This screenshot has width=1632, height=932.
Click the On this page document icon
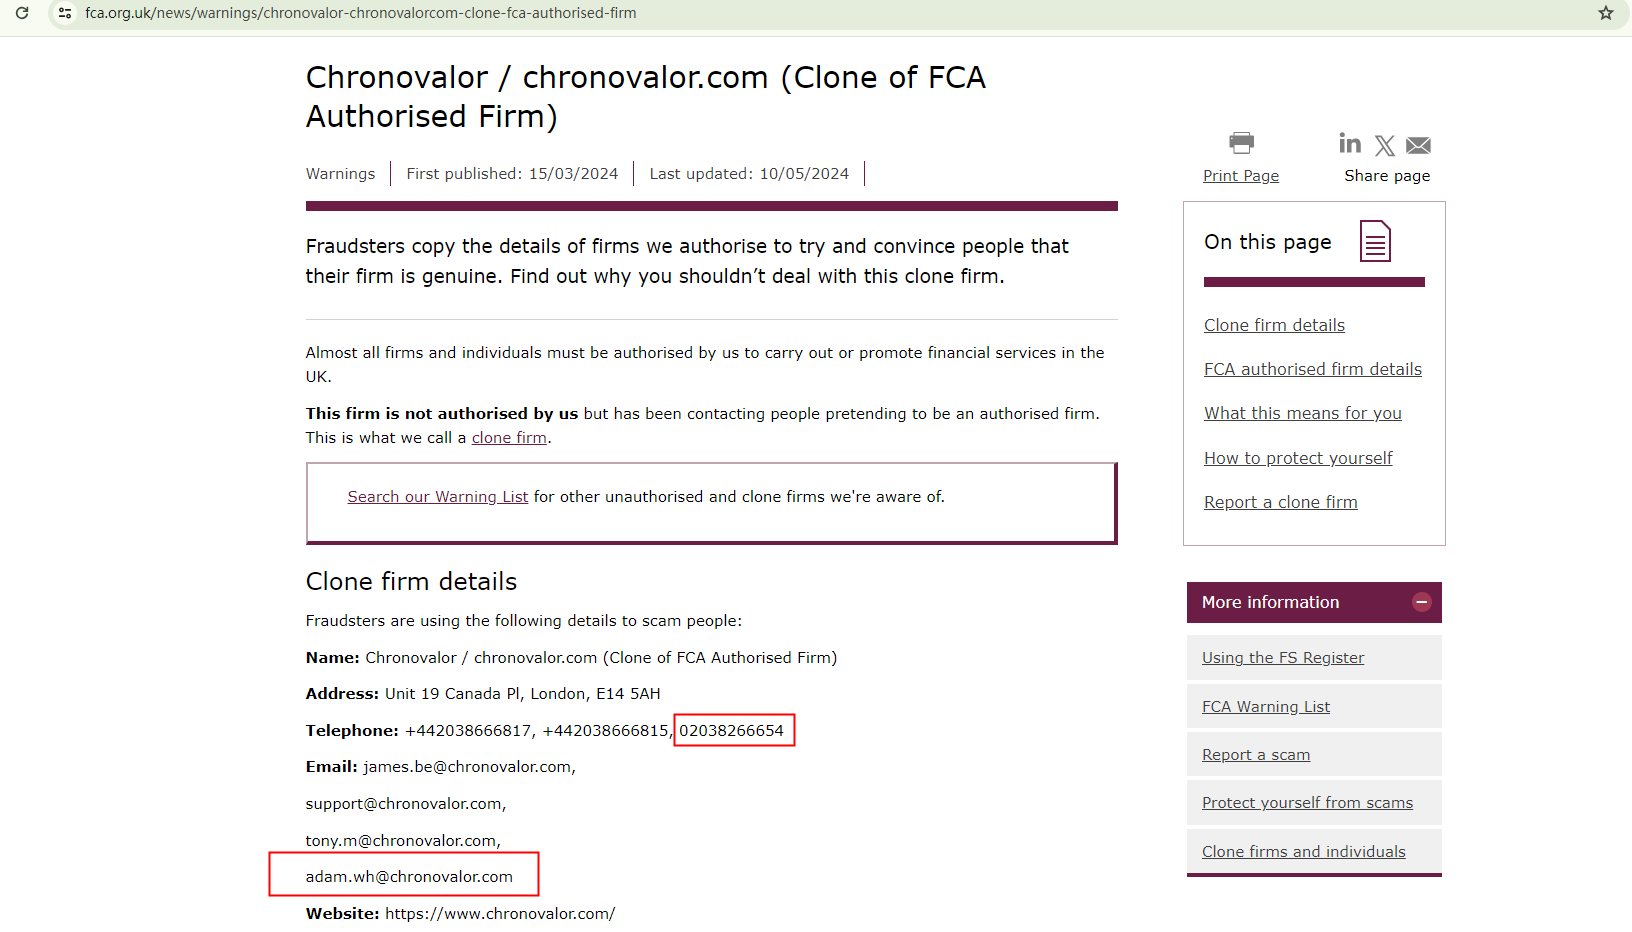(x=1375, y=241)
